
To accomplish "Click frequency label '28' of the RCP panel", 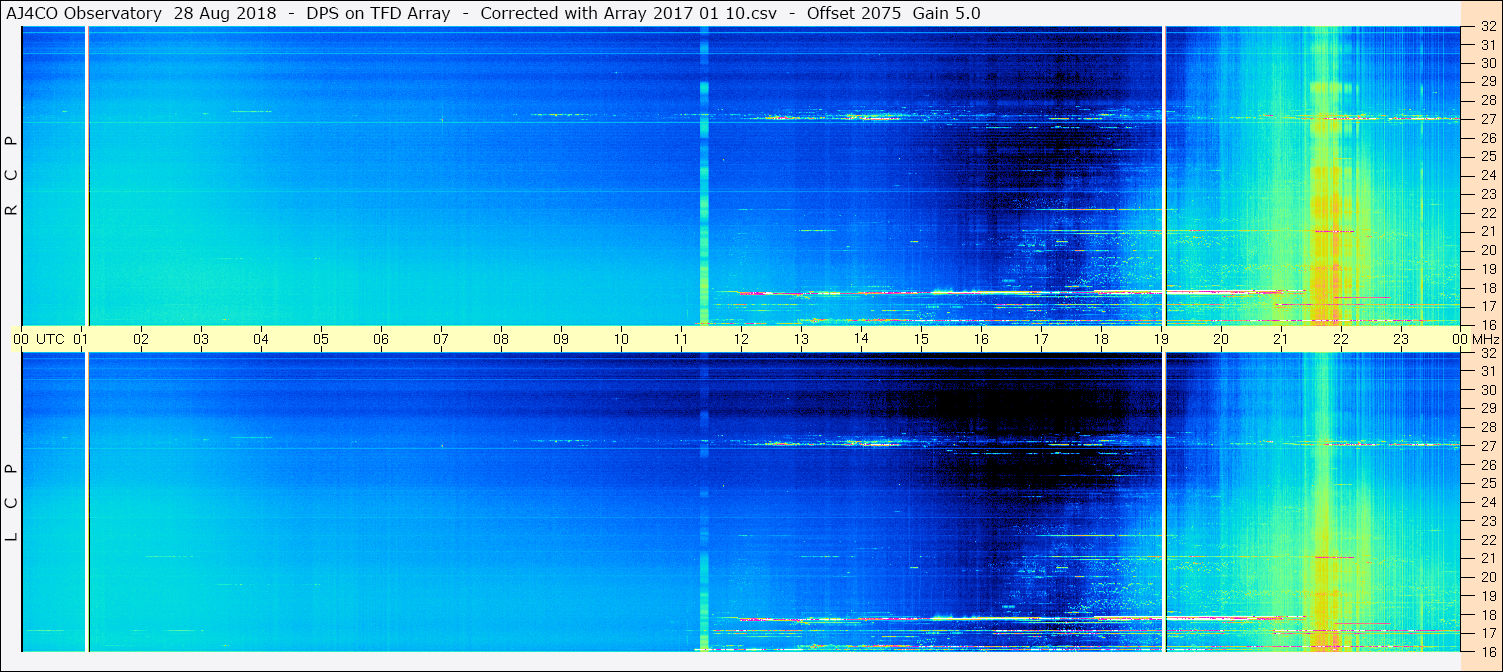I will tap(1488, 101).
